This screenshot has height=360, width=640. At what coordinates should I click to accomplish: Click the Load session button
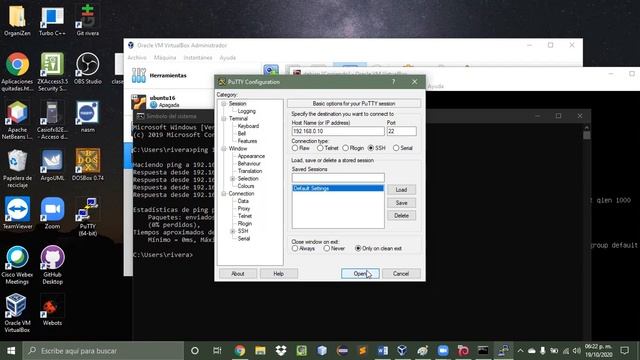[x=401, y=189]
